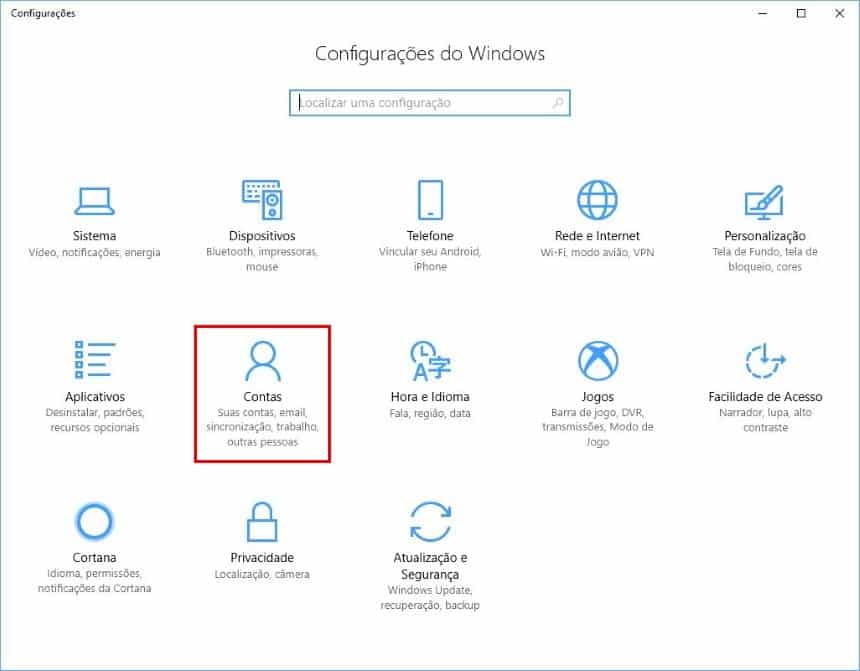Image resolution: width=860 pixels, height=671 pixels.
Task: Click the Jogos Xbox icon
Action: (x=598, y=361)
